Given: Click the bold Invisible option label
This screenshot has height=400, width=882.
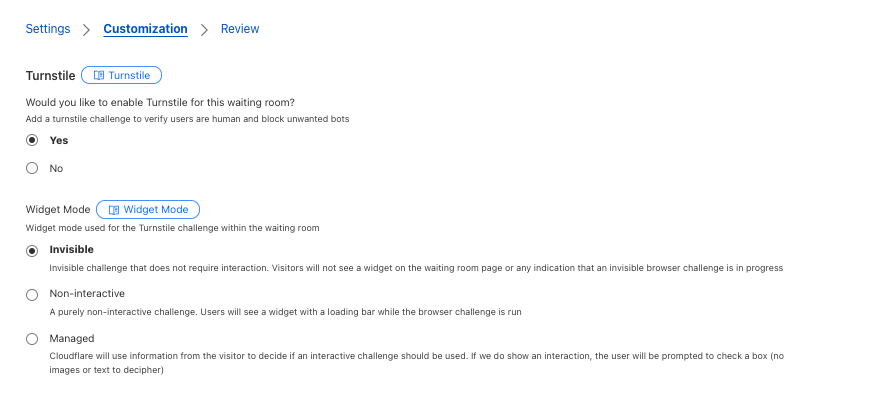Looking at the screenshot, I should click(71, 249).
